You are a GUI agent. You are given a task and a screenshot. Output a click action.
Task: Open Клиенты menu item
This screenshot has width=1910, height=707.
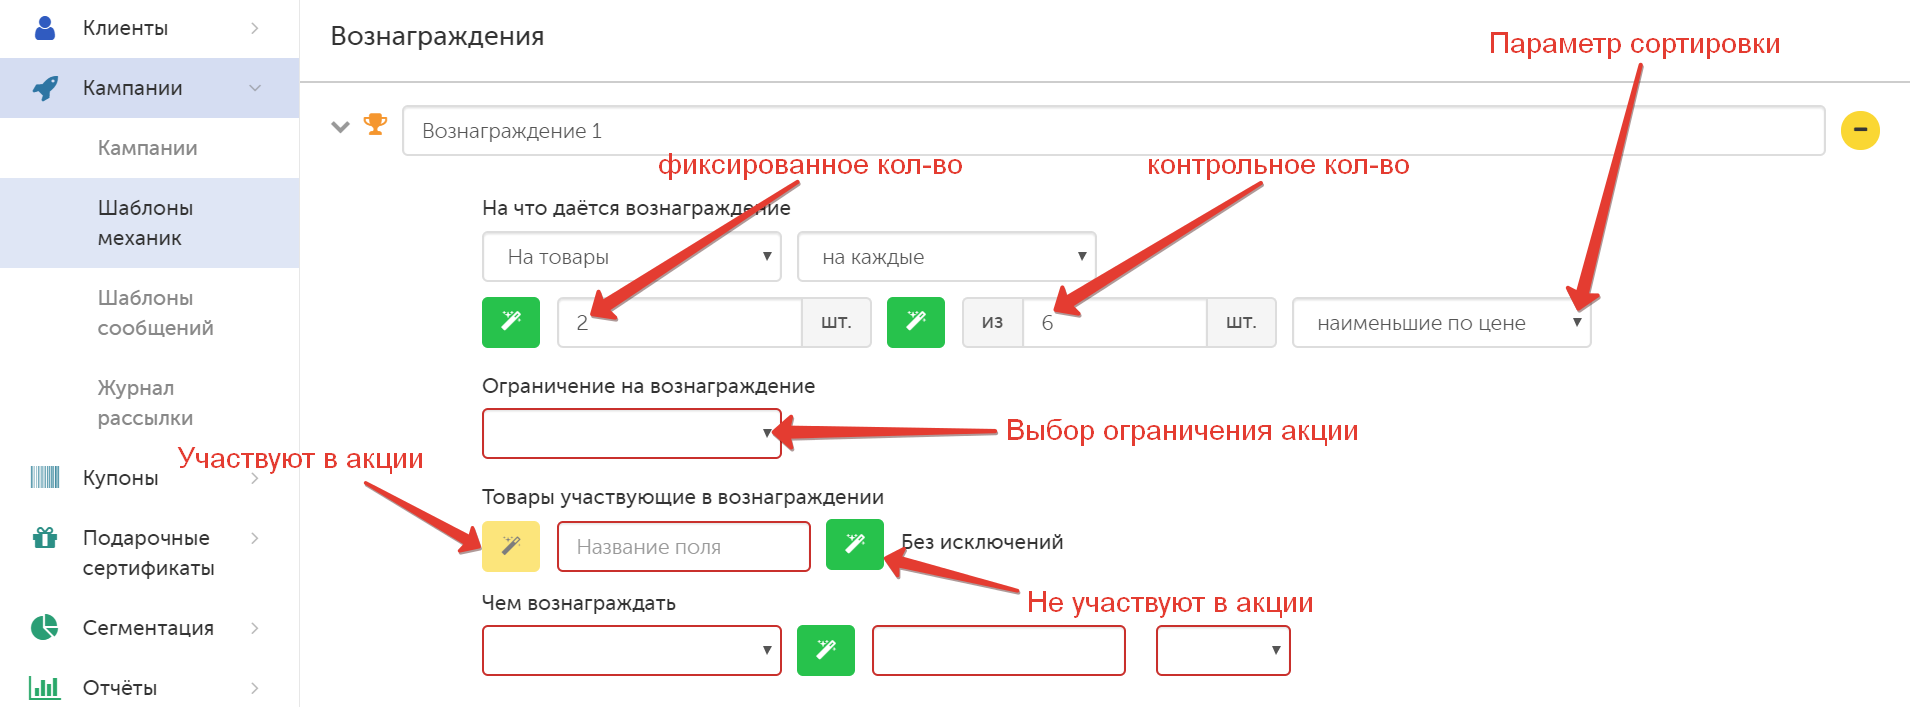point(150,28)
